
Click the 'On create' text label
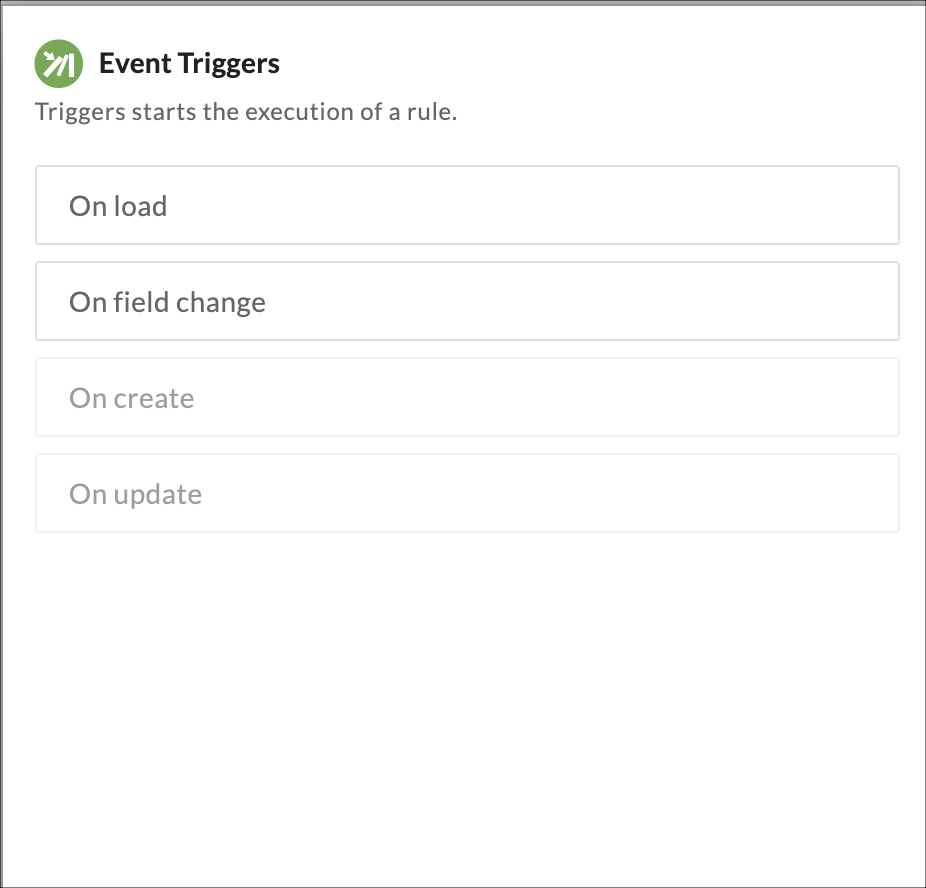[x=131, y=398]
